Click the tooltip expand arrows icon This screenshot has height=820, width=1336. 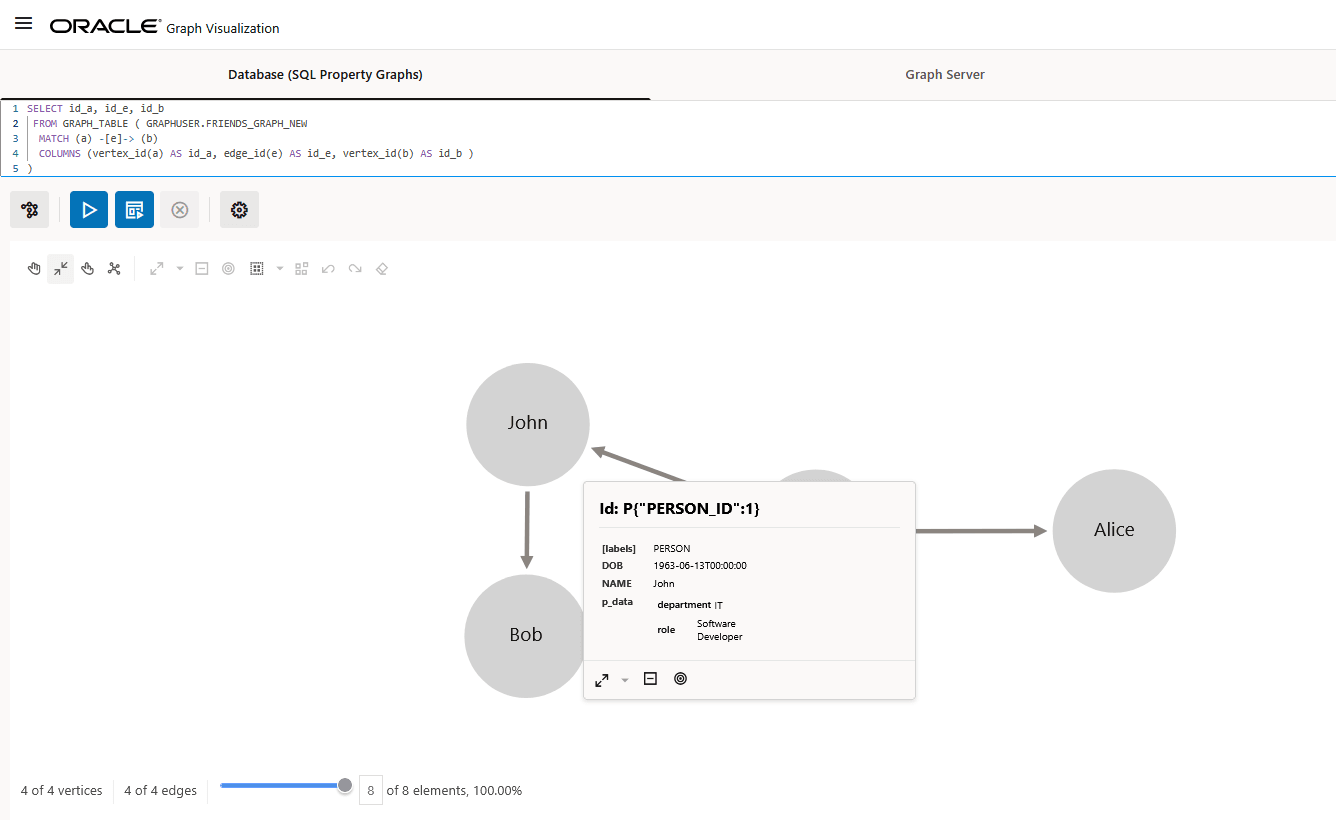point(601,680)
